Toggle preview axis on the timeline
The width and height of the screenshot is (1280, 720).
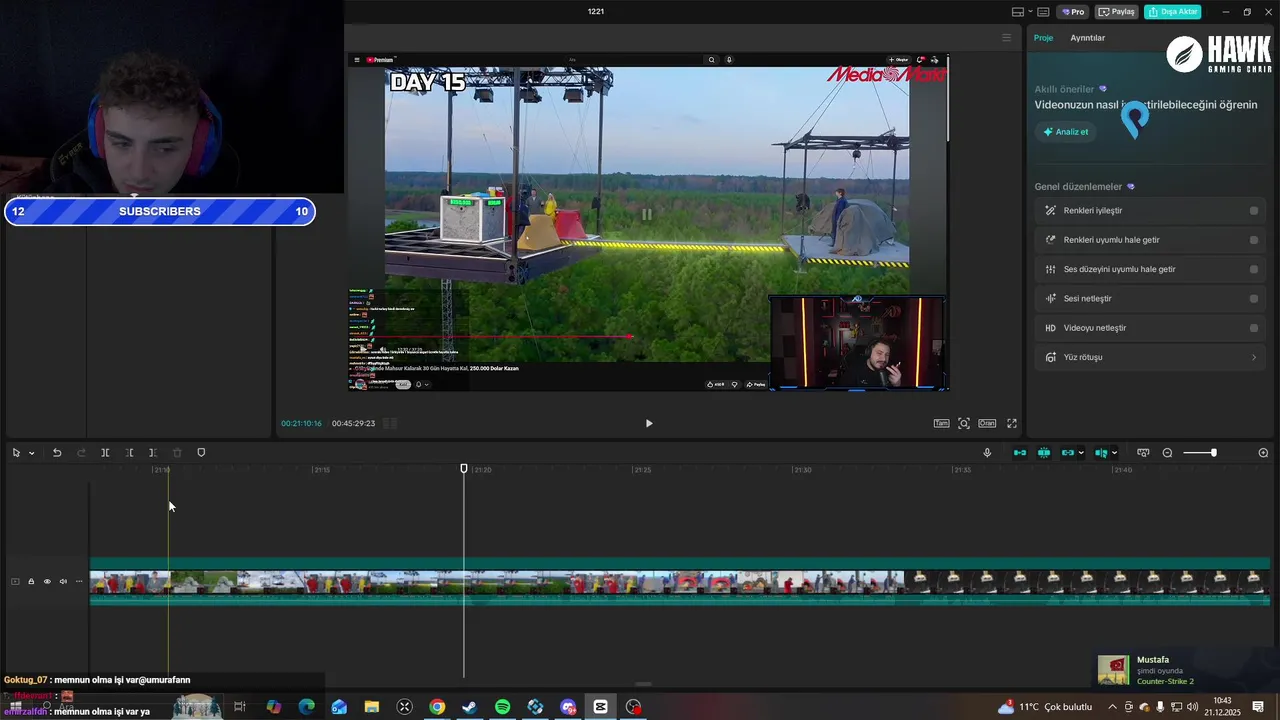click(1101, 453)
